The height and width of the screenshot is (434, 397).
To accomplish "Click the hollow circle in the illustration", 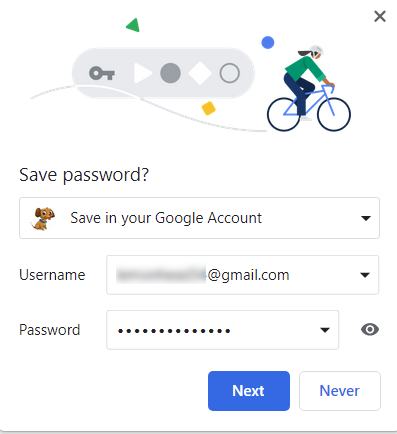I will tap(229, 73).
